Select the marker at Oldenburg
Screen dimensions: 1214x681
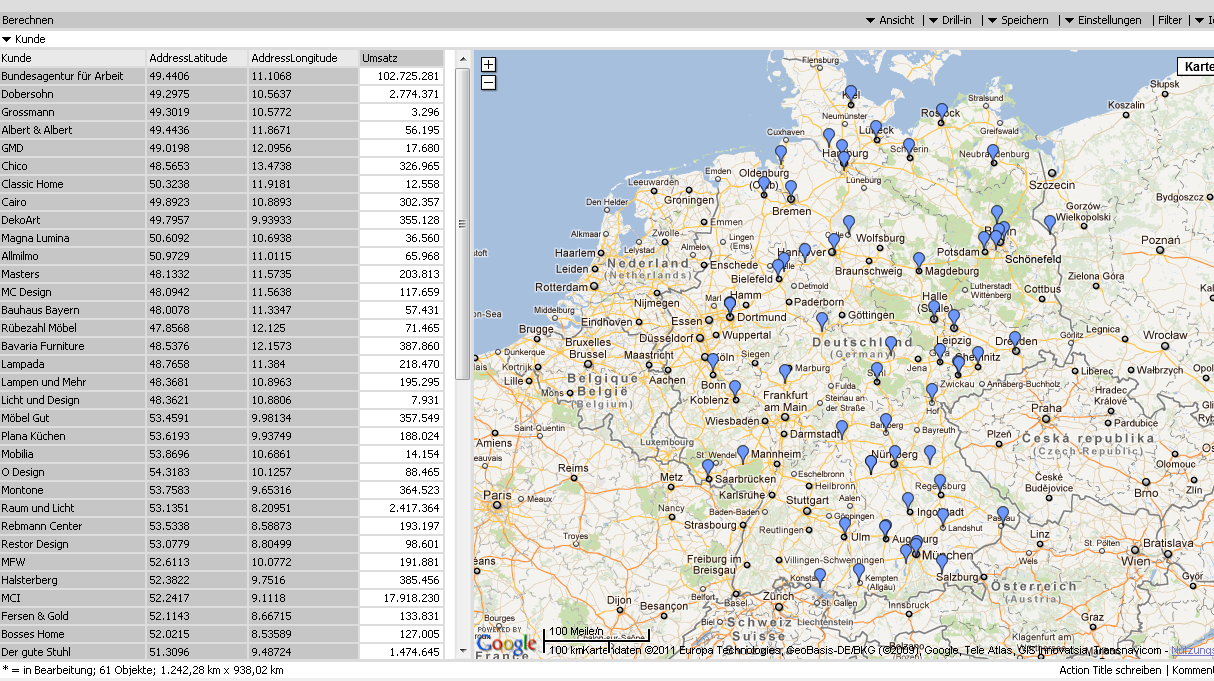tap(764, 185)
